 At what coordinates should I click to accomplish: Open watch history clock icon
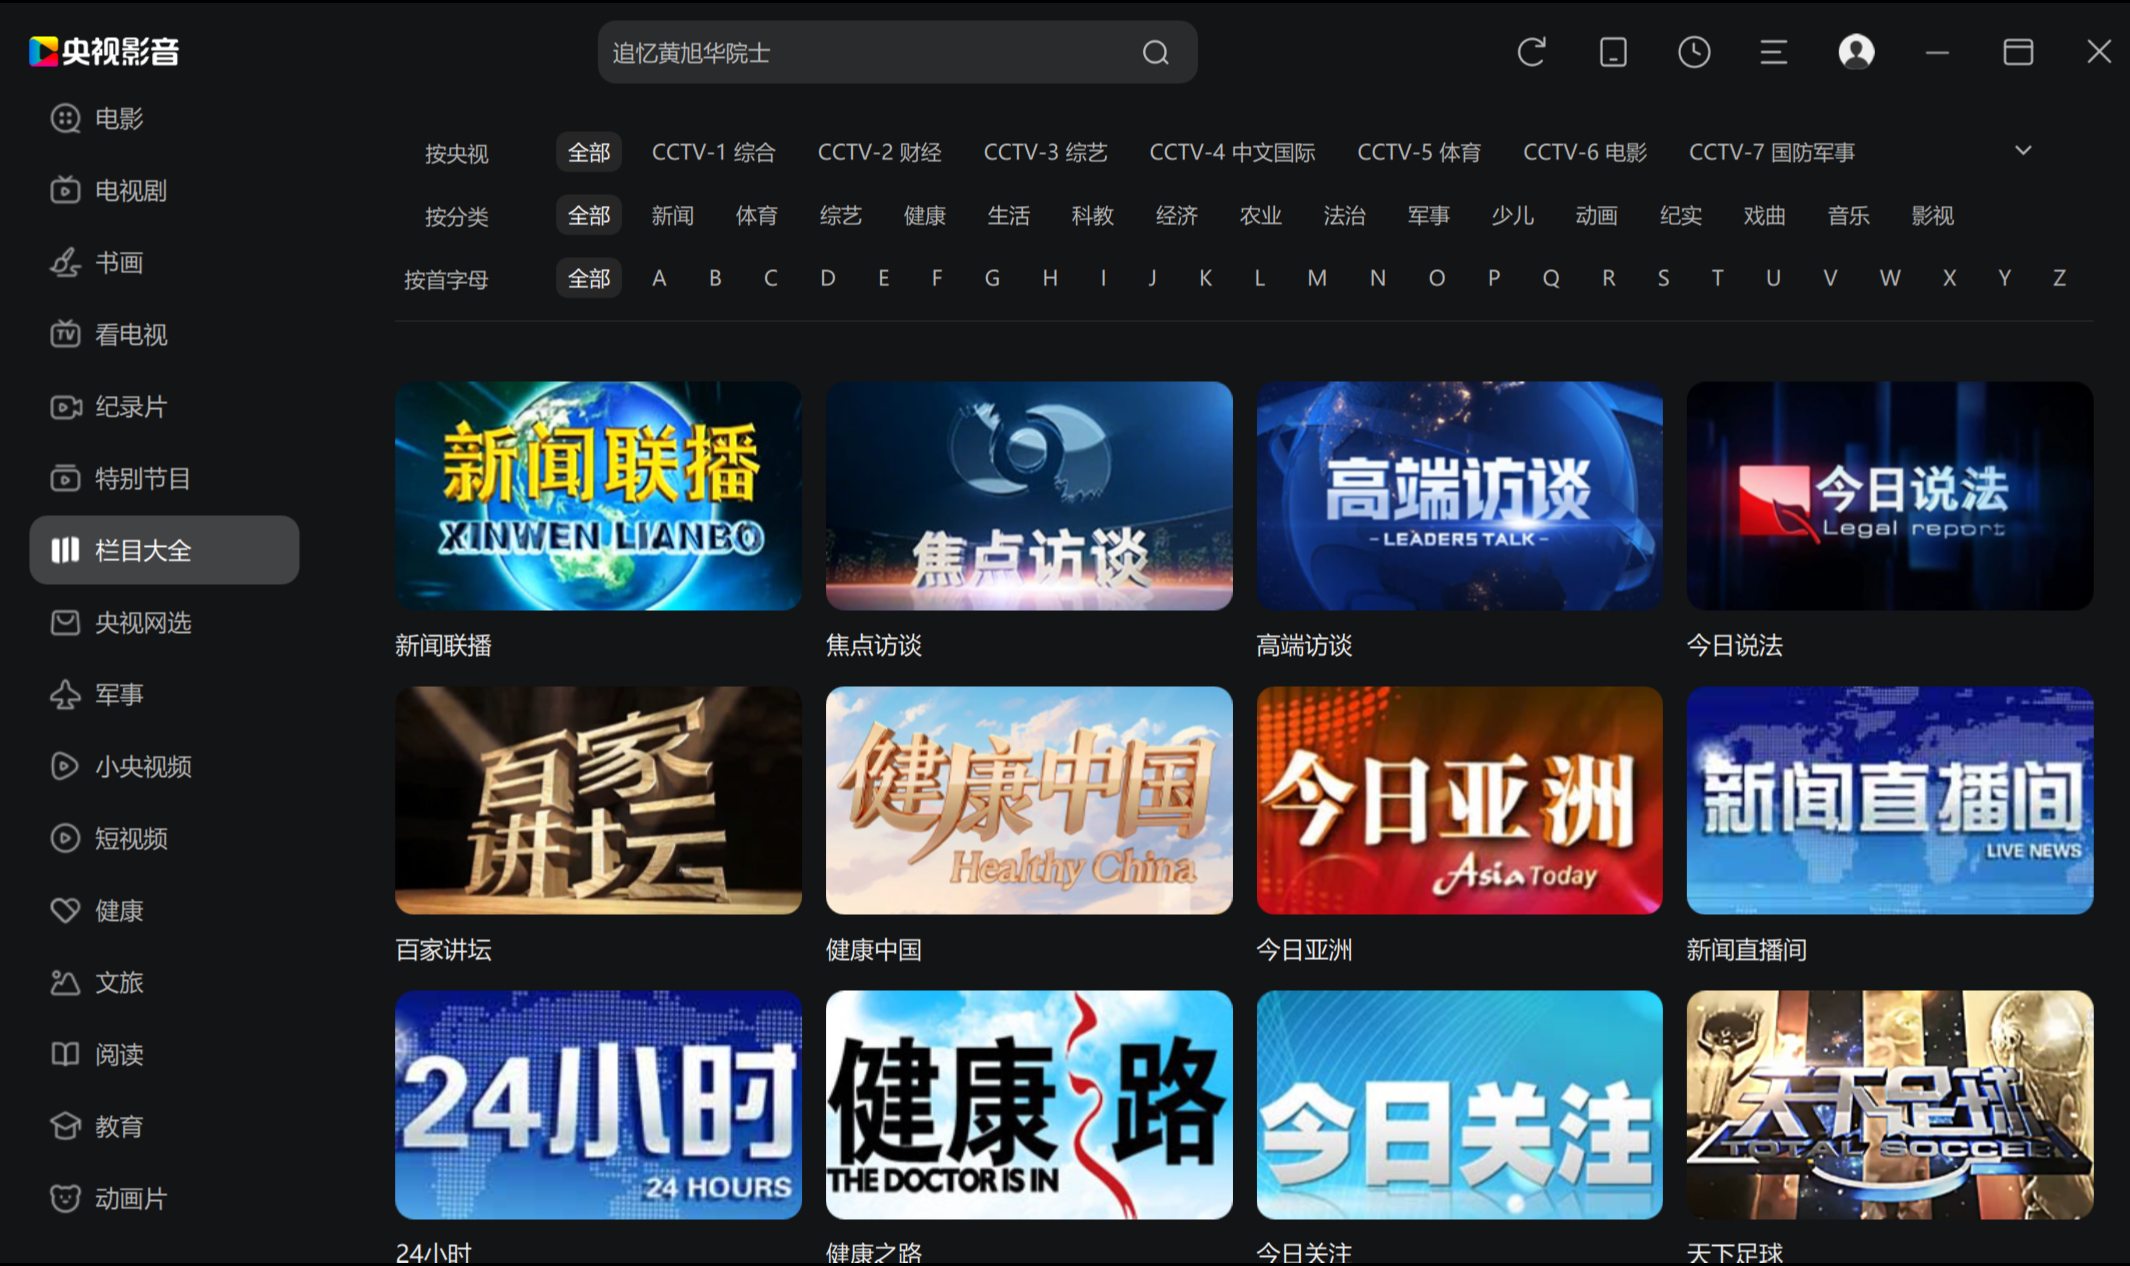tap(1694, 52)
